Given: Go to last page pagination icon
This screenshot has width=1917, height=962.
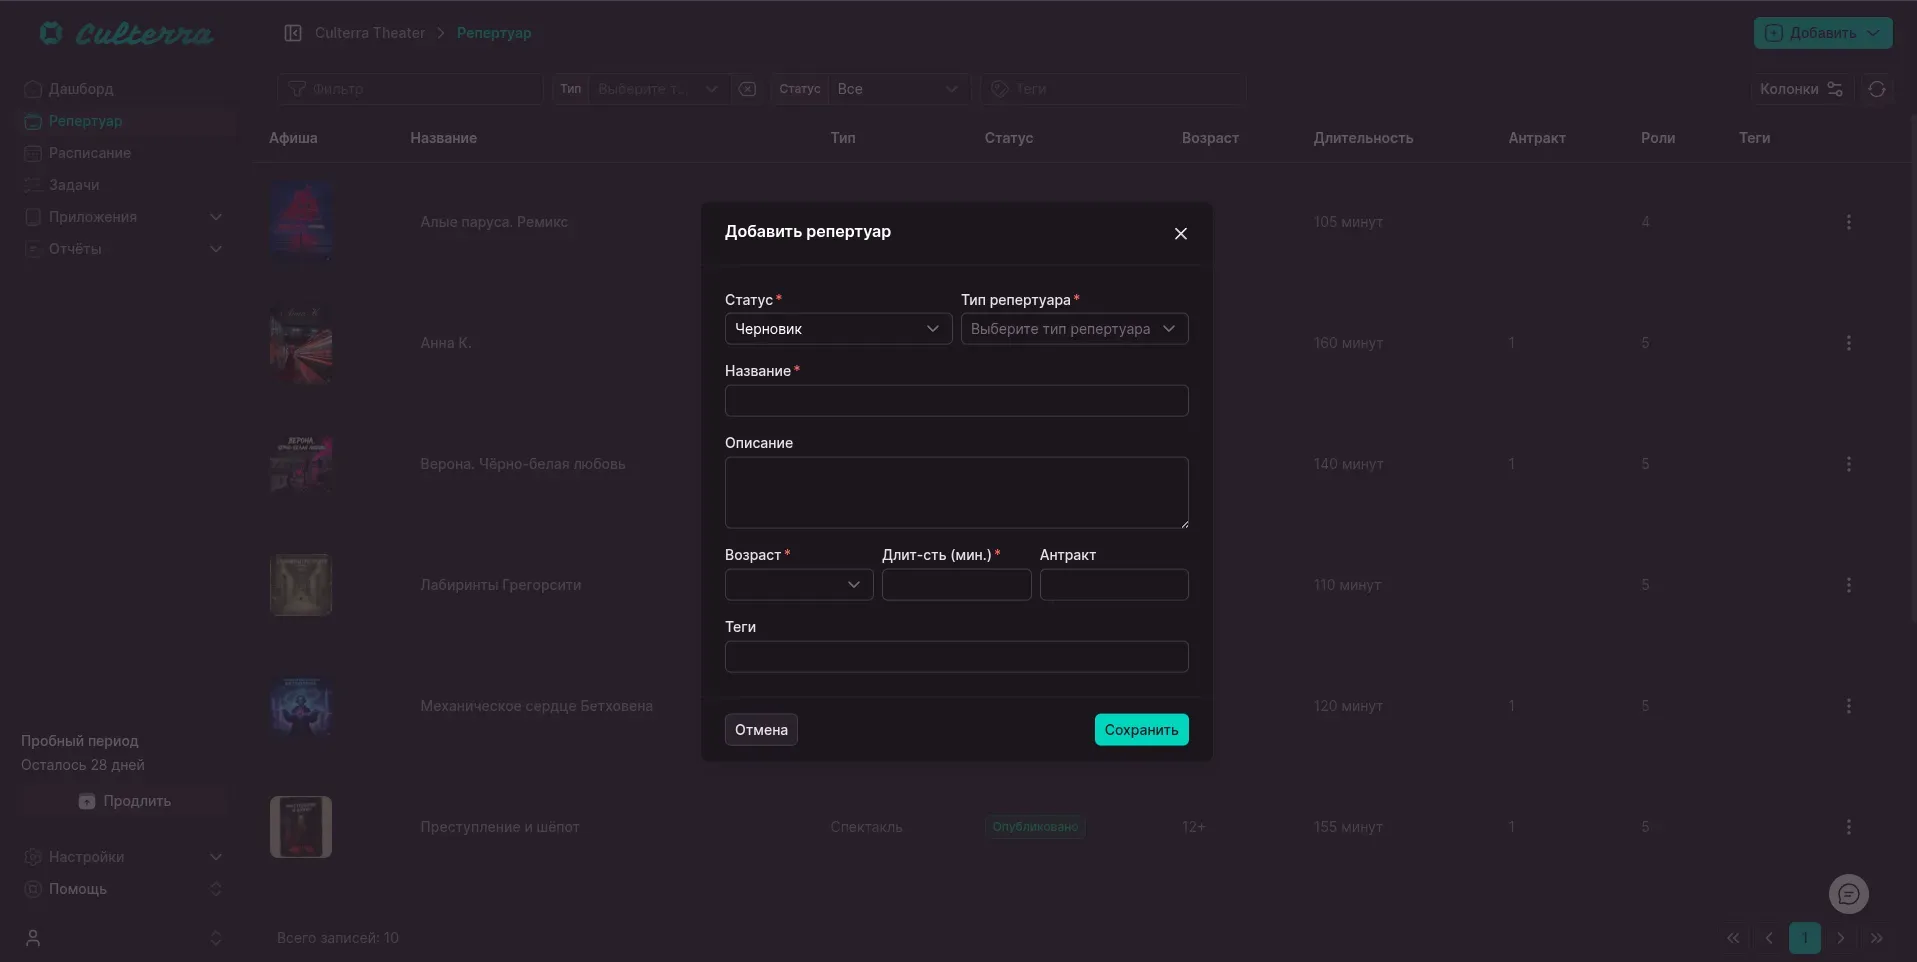Looking at the screenshot, I should tap(1877, 938).
